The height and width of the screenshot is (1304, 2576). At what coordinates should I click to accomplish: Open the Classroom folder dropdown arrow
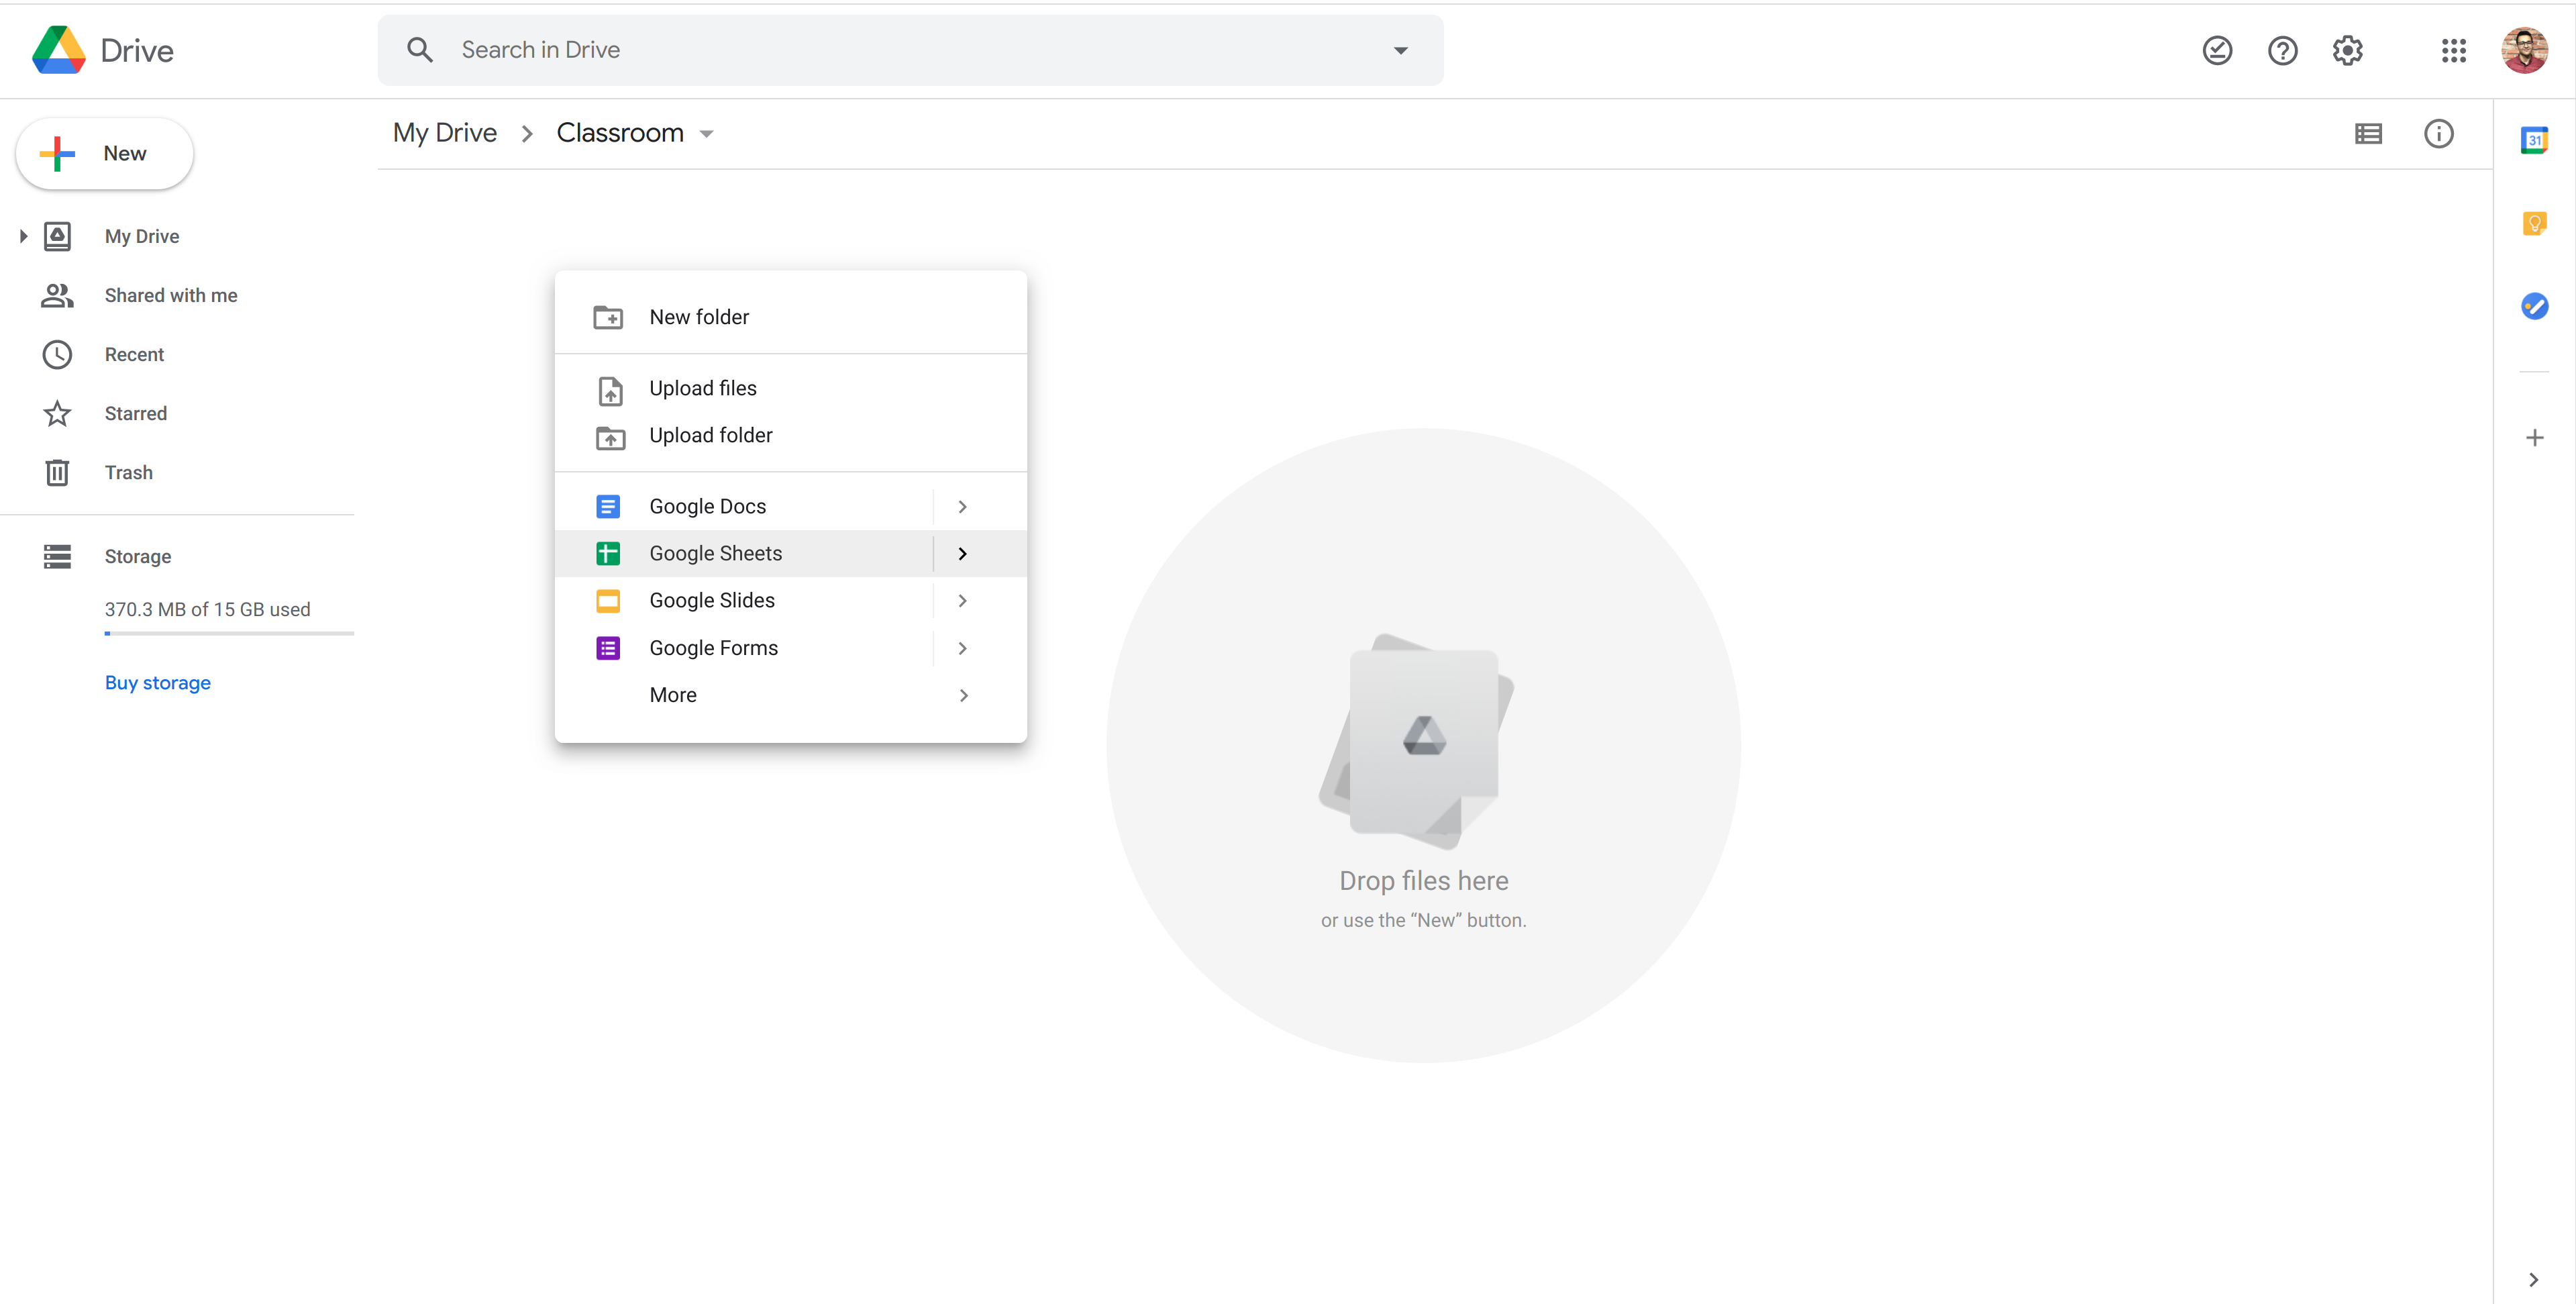[x=707, y=134]
